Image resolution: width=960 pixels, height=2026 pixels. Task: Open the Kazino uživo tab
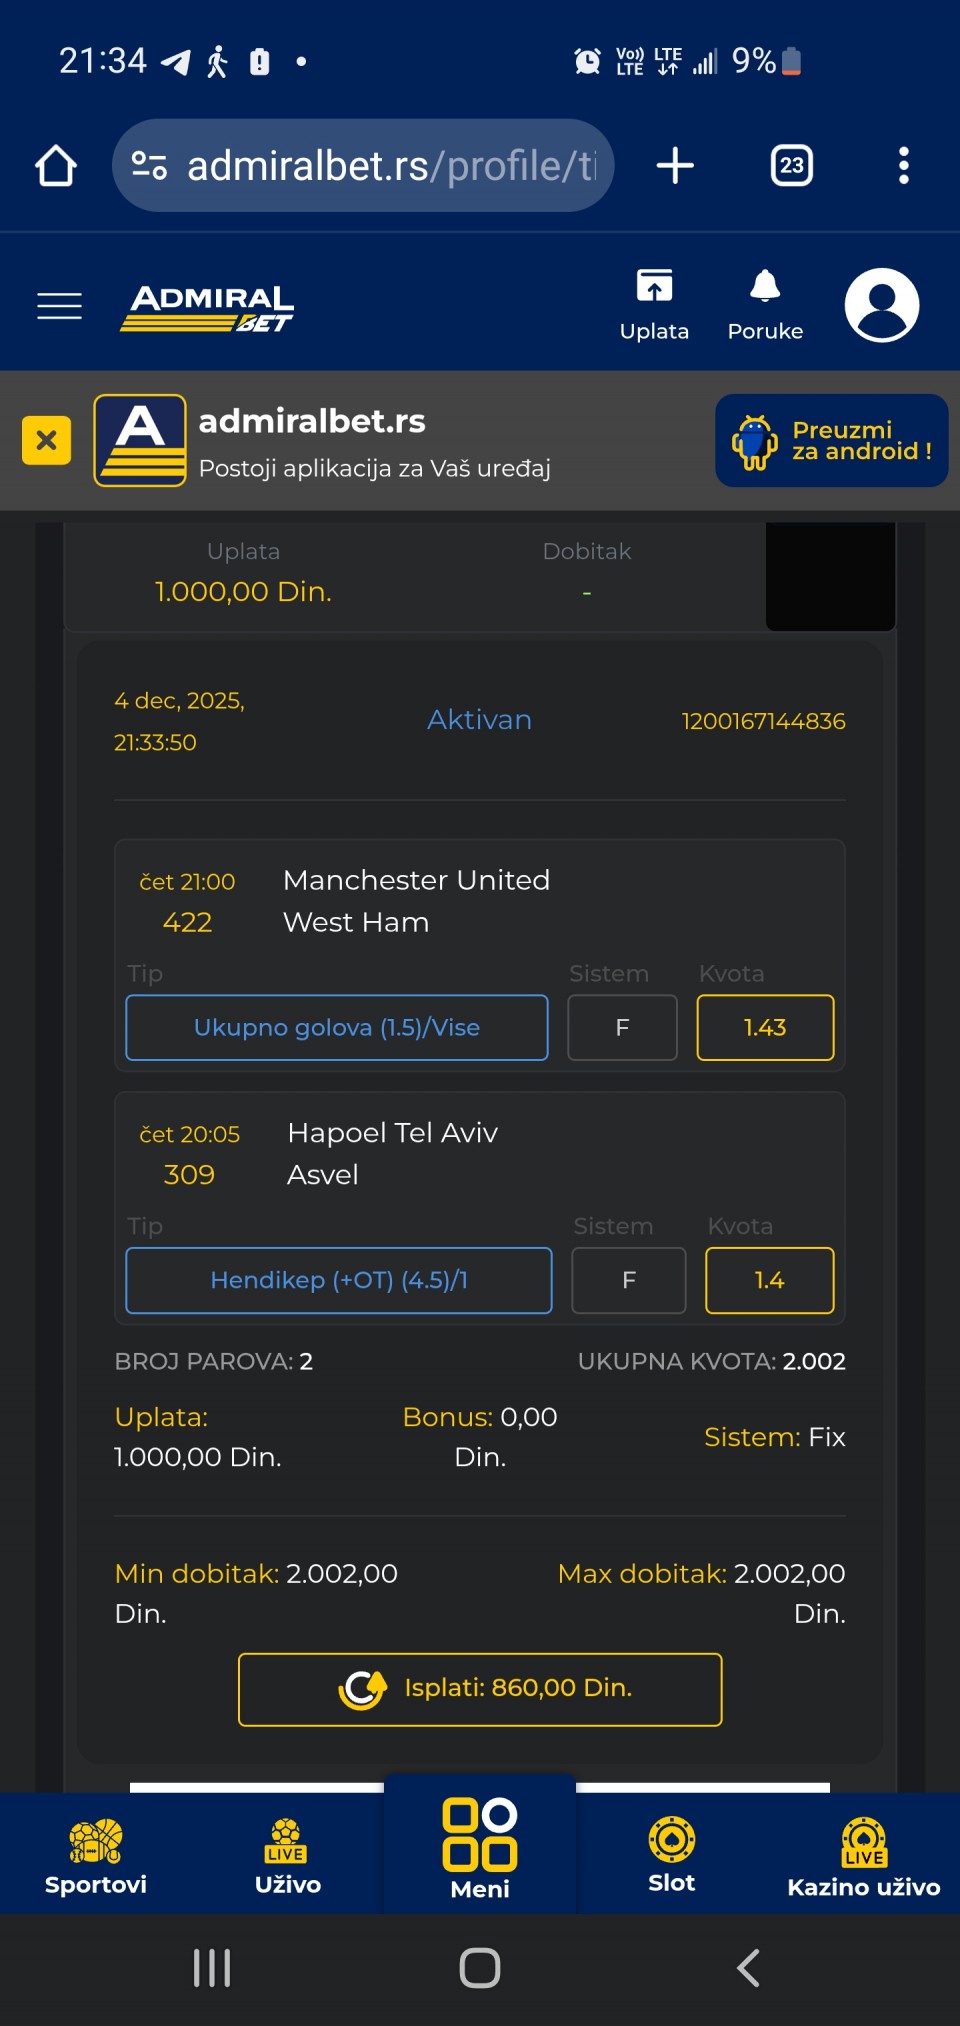(x=863, y=1858)
